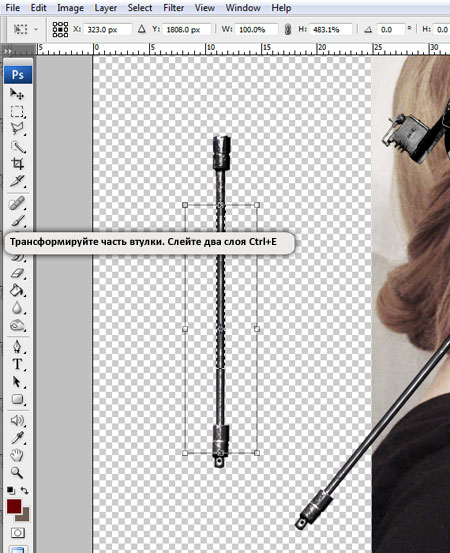Open the Edit menu
Screen dimensions: 450x553
click(x=38, y=8)
